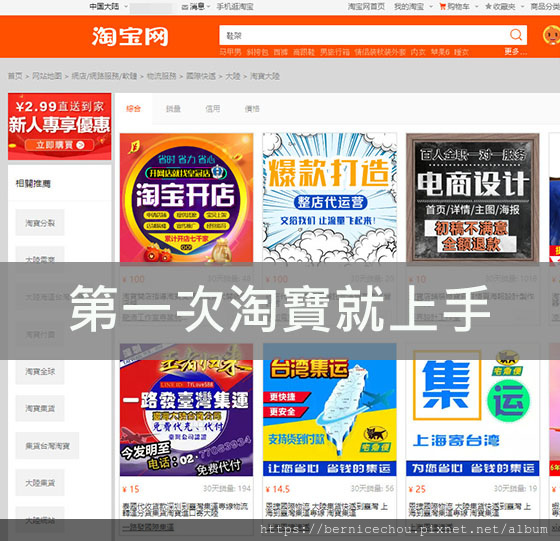Switch to the 综合 sort tab

pos(134,109)
